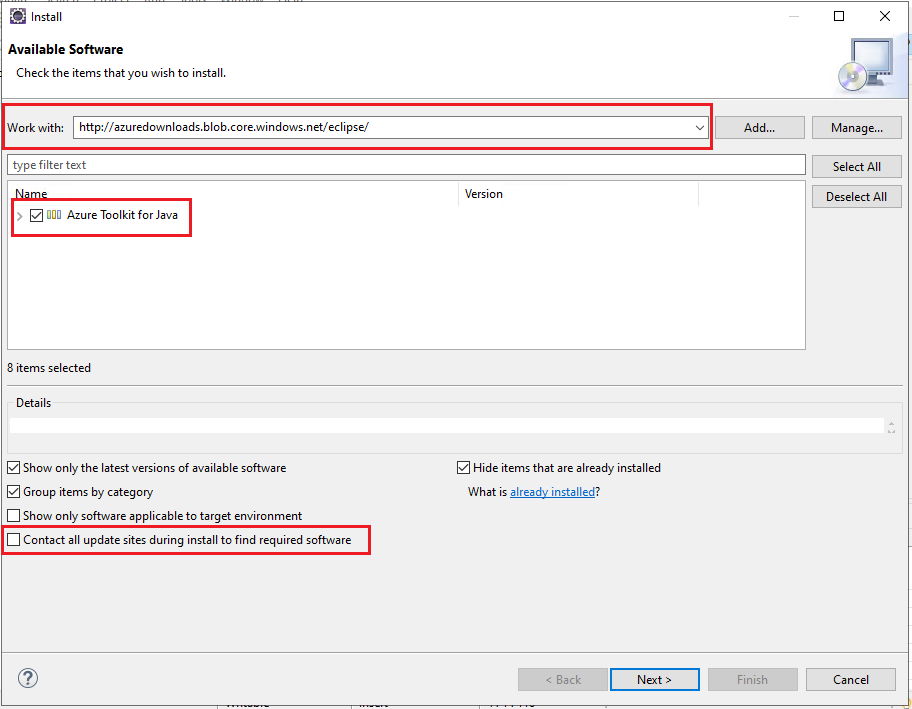The image size is (912, 709).
Task: Enable Show only software applicable to target environment
Action: tap(13, 515)
